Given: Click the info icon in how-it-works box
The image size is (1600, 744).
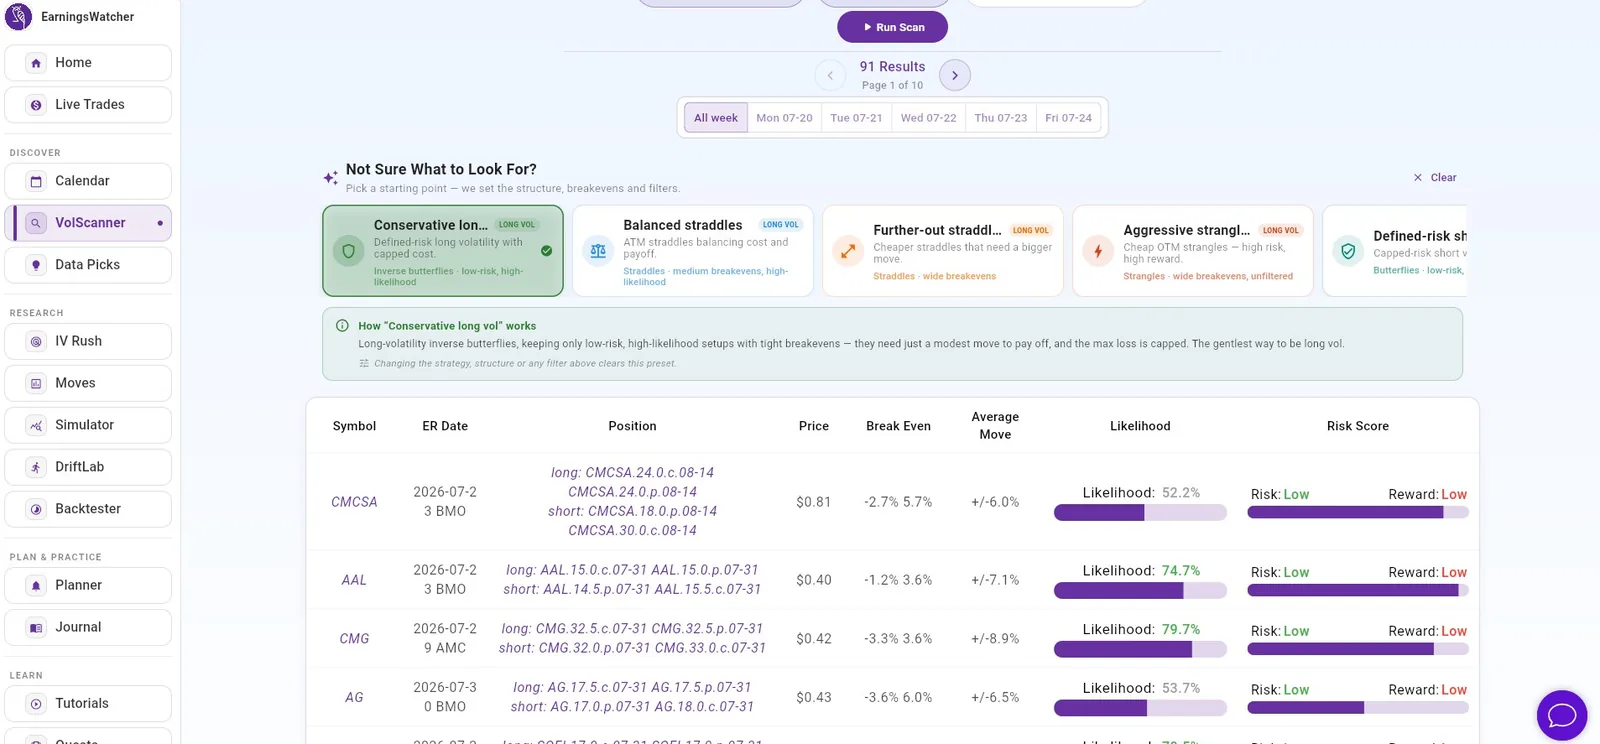Looking at the screenshot, I should (x=342, y=326).
